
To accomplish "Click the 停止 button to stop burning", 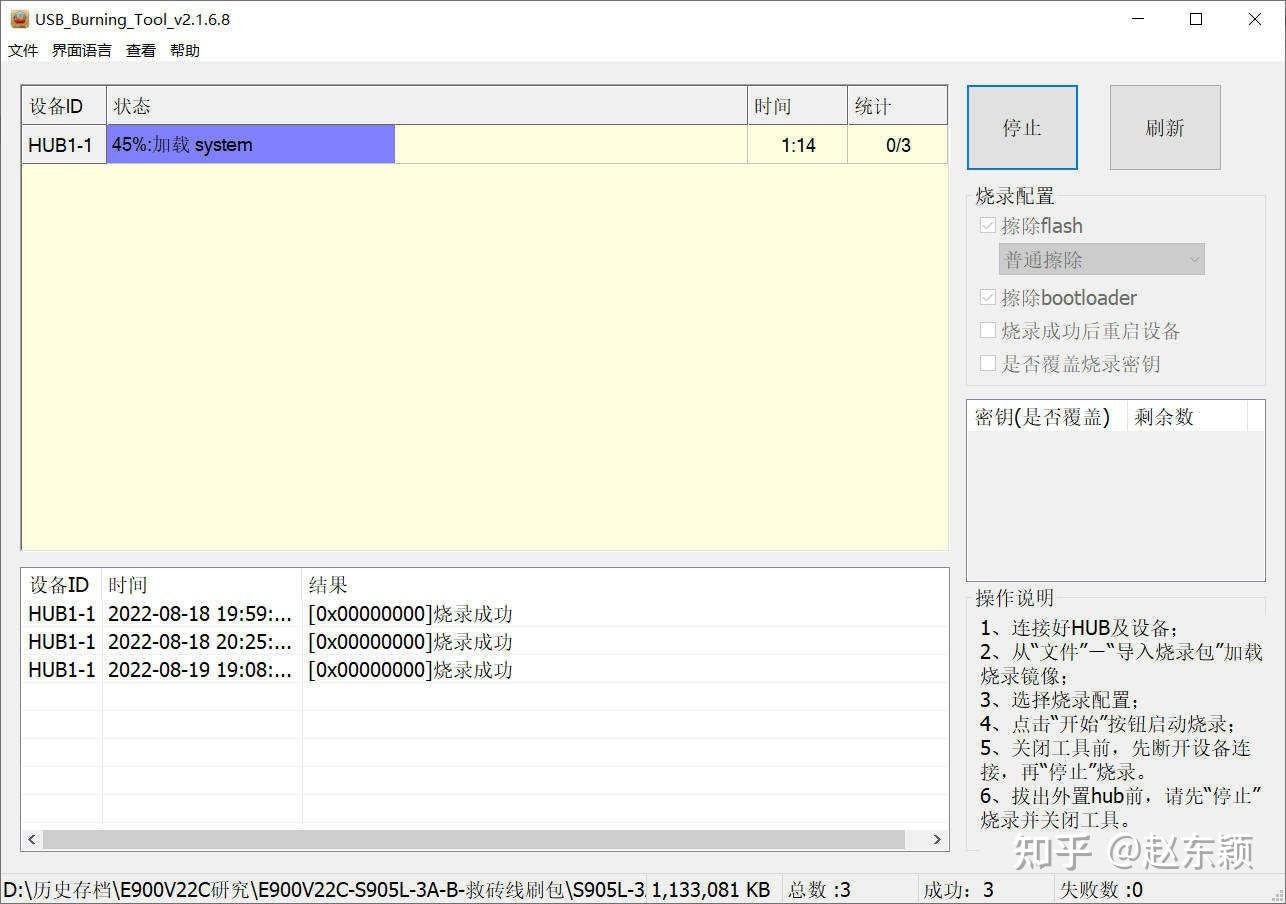I will pyautogui.click(x=1021, y=126).
